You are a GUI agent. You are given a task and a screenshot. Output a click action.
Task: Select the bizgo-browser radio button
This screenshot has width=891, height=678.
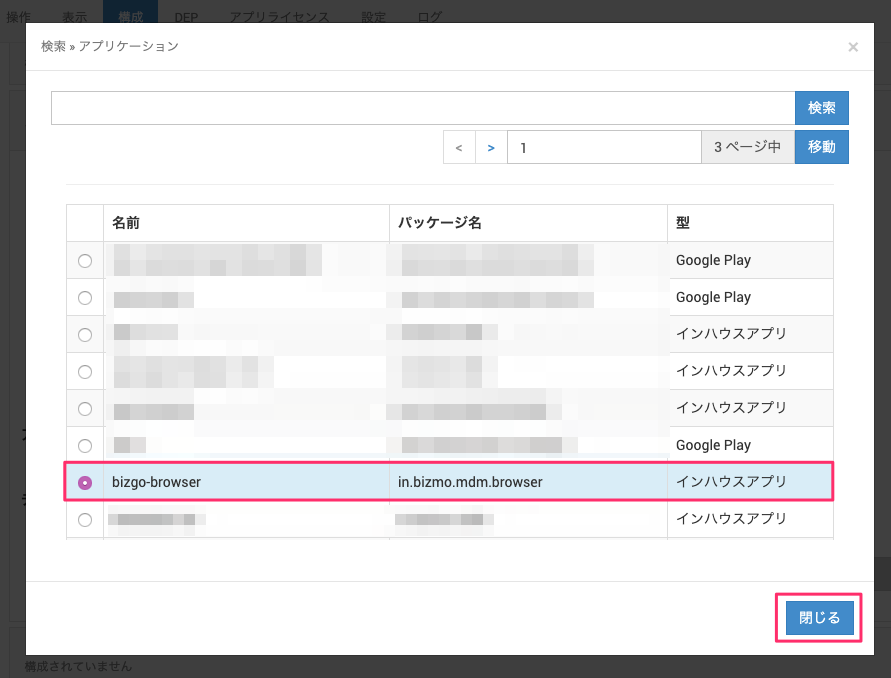click(x=85, y=482)
